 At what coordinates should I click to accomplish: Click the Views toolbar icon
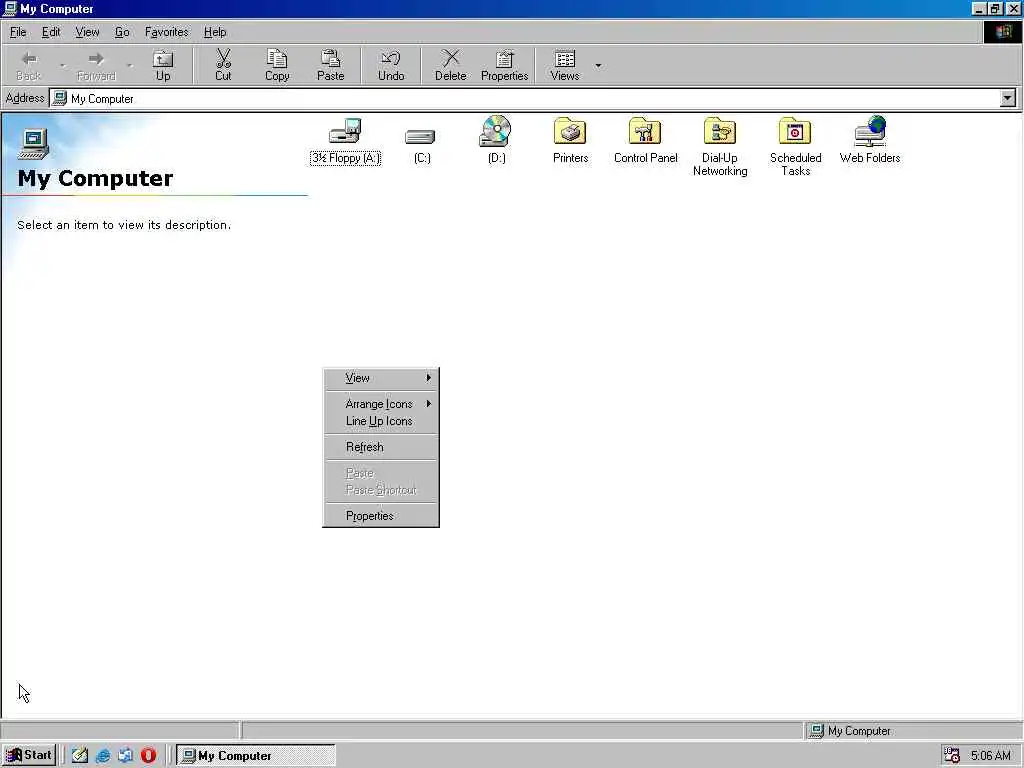(565, 59)
